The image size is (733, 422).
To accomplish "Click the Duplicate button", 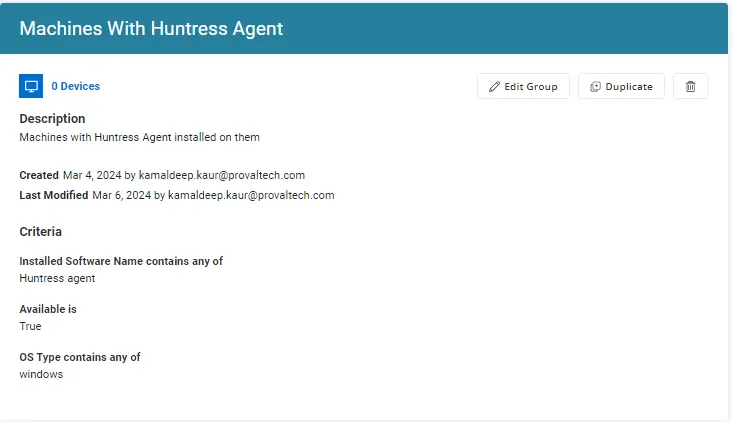I will click(621, 86).
